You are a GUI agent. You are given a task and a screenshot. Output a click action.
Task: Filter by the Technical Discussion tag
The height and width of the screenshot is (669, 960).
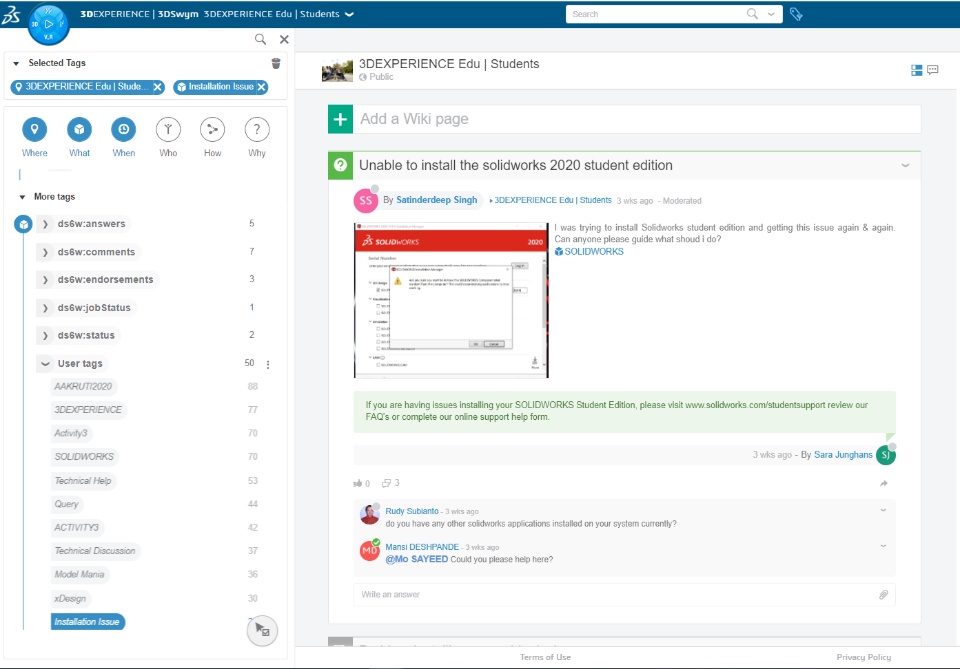(95, 551)
